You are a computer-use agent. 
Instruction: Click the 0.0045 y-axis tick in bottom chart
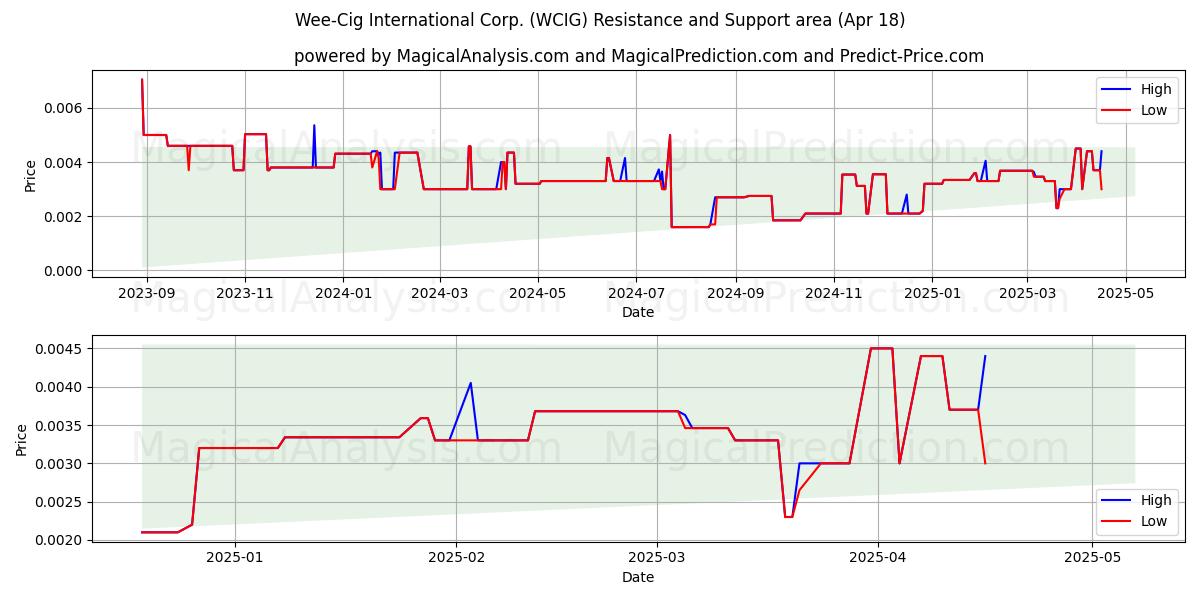59,349
